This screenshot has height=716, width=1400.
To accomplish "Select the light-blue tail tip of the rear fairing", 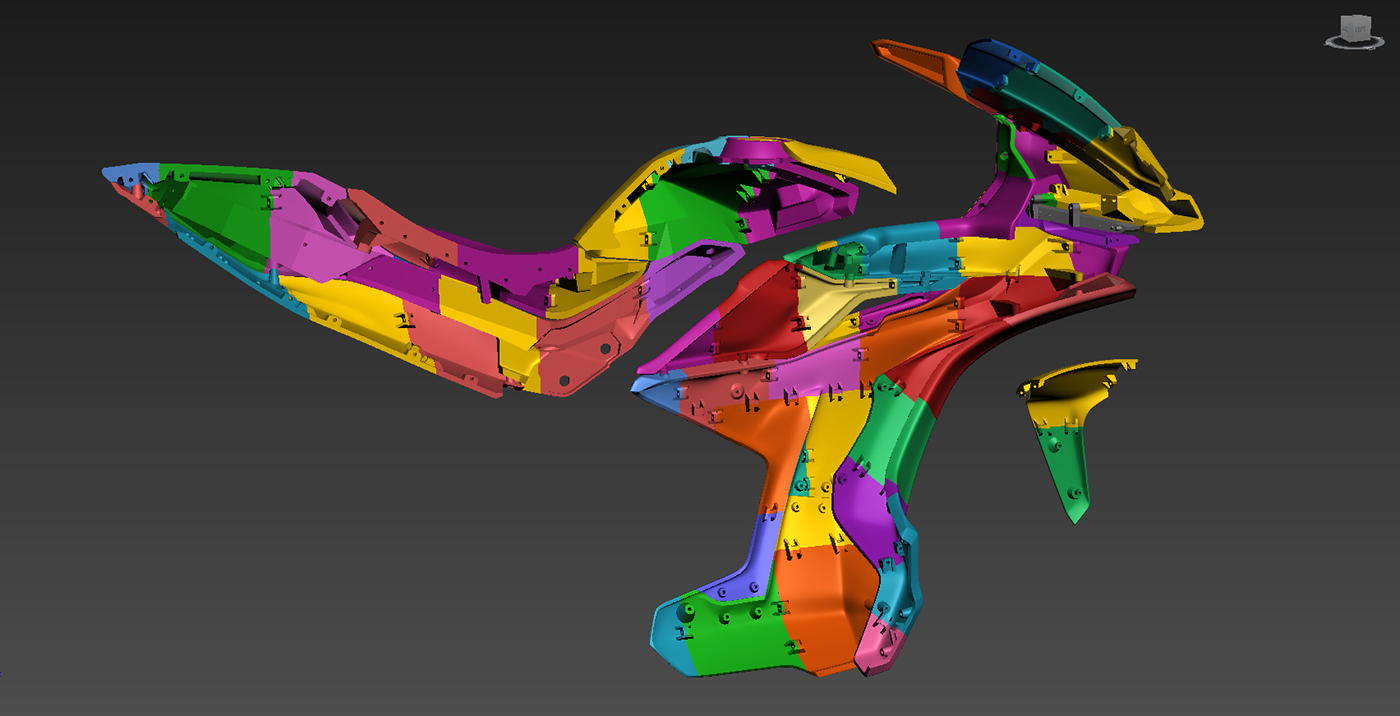I will 130,171.
